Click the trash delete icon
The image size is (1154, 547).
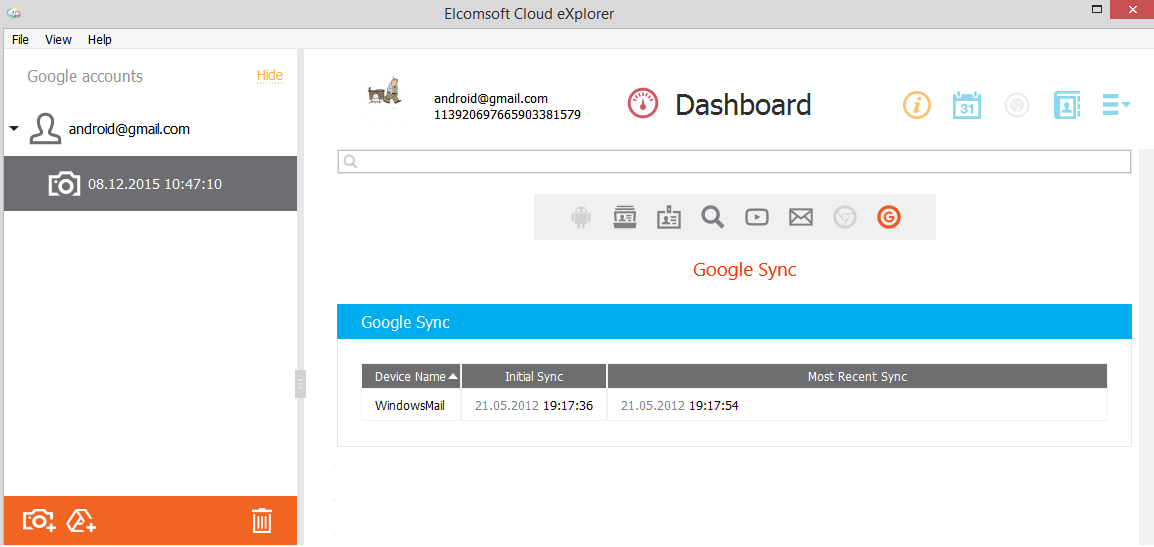click(x=262, y=520)
